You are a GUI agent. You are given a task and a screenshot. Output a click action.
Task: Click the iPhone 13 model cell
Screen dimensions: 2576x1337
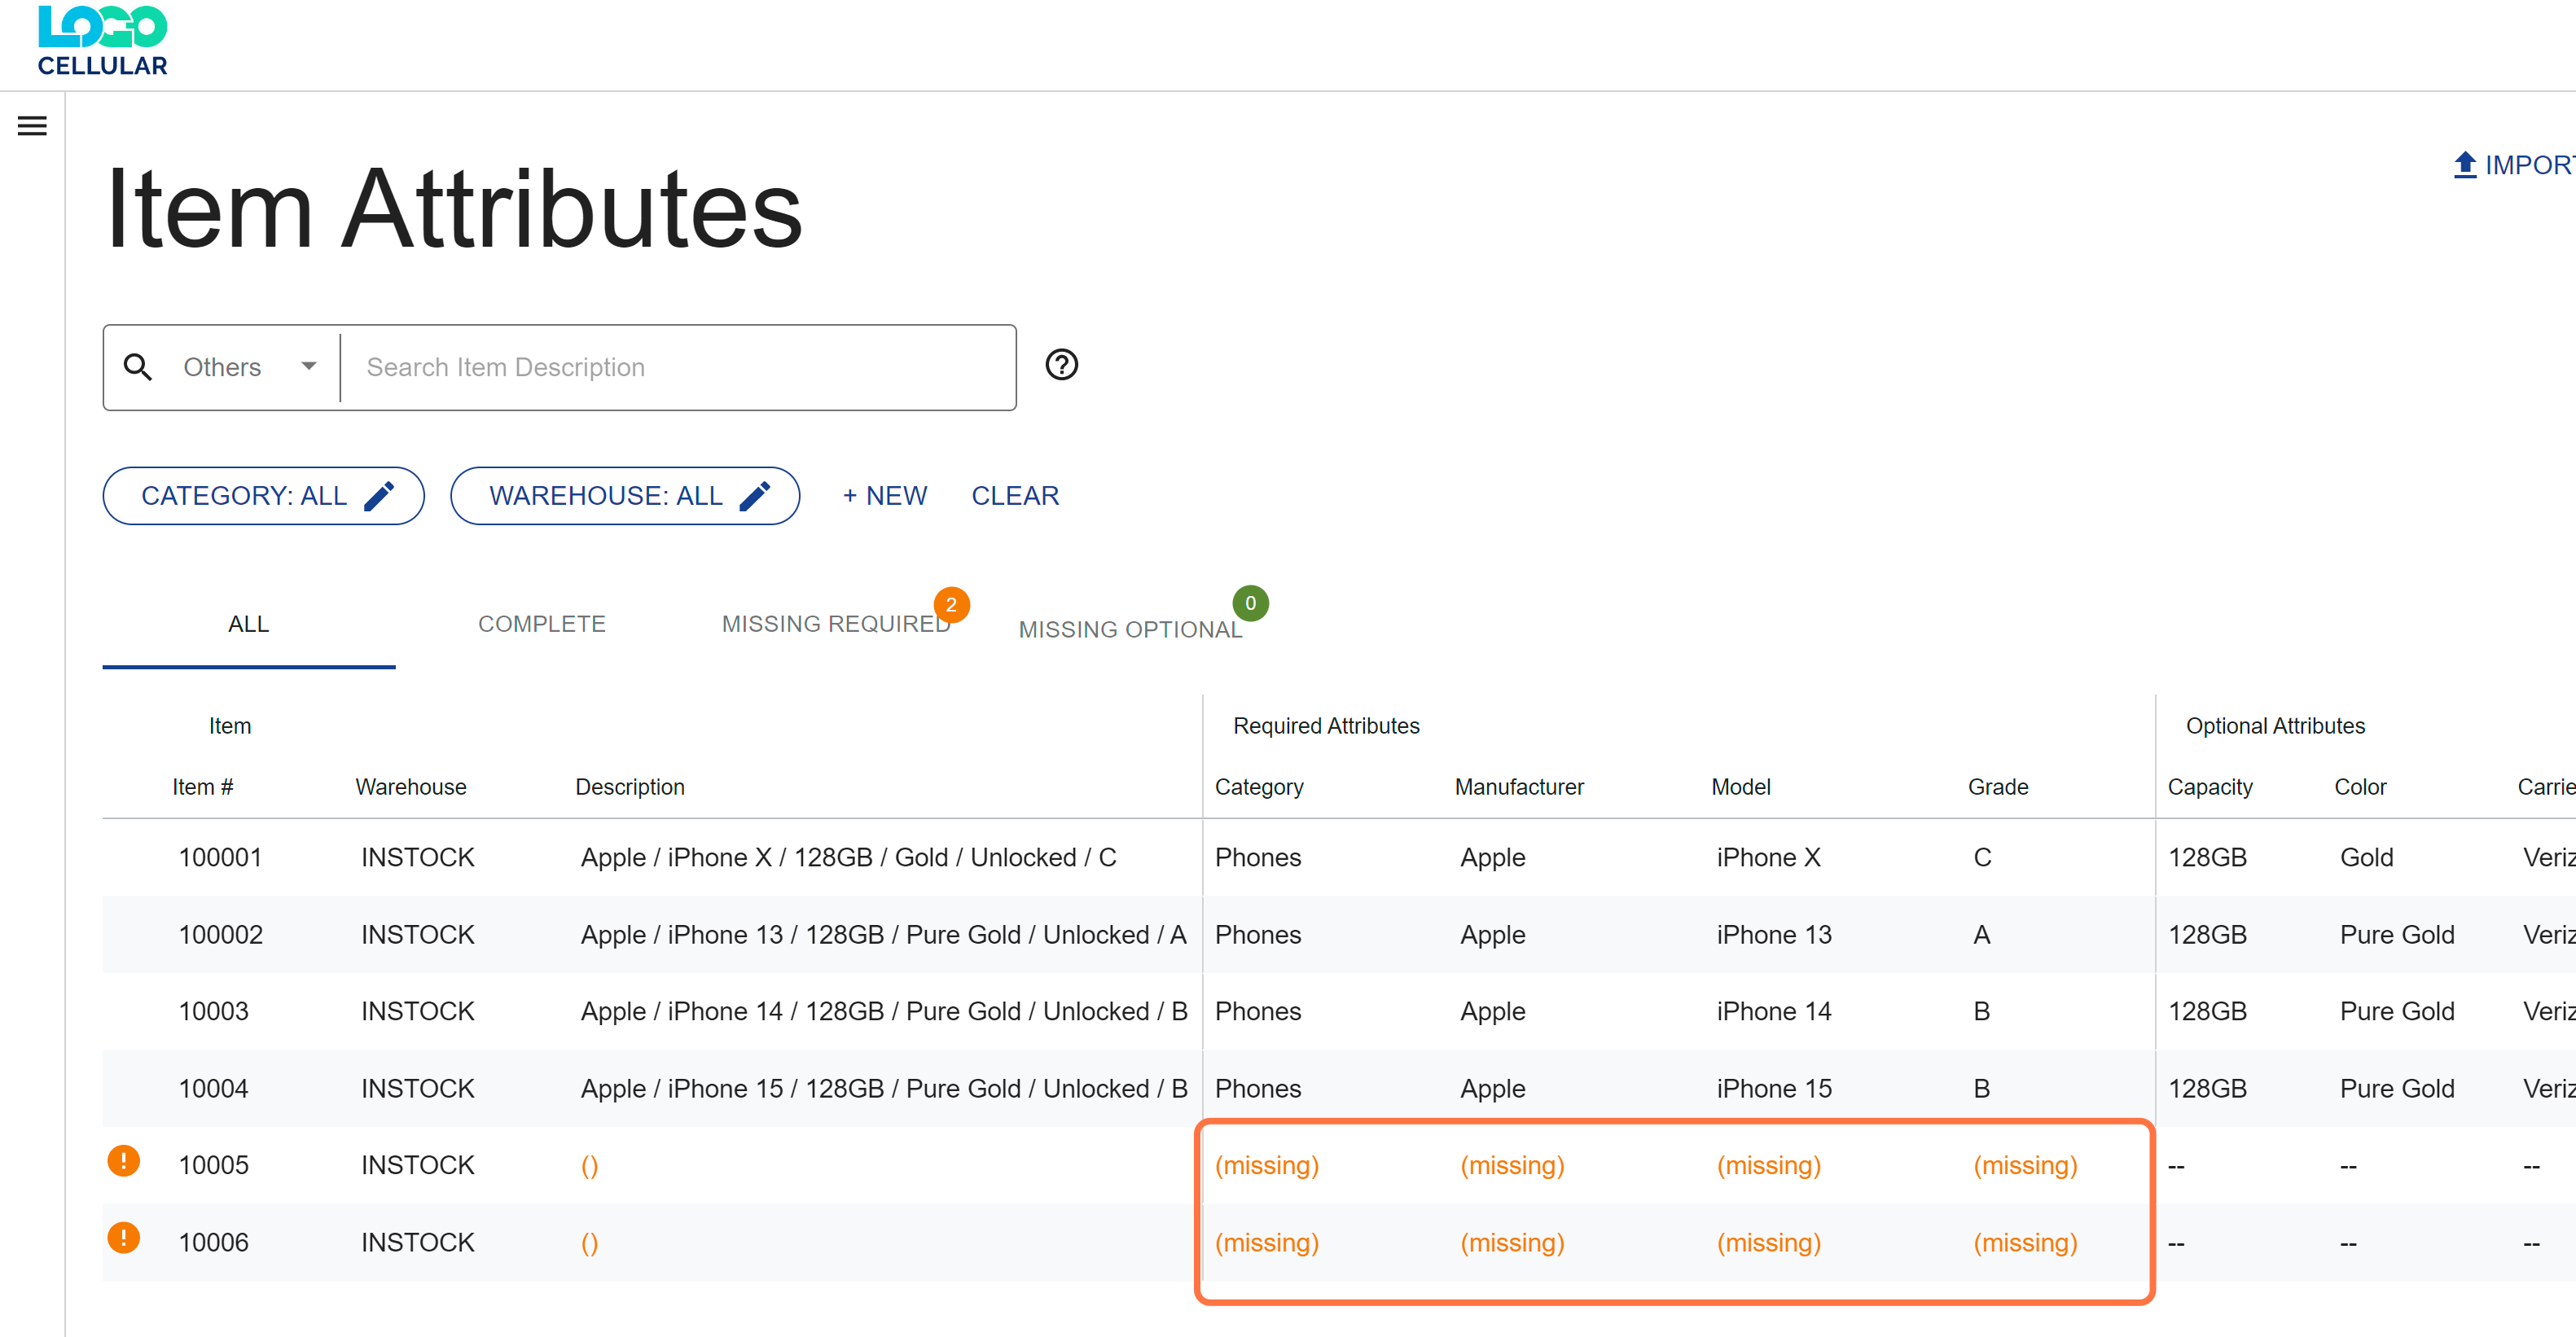(x=1774, y=935)
